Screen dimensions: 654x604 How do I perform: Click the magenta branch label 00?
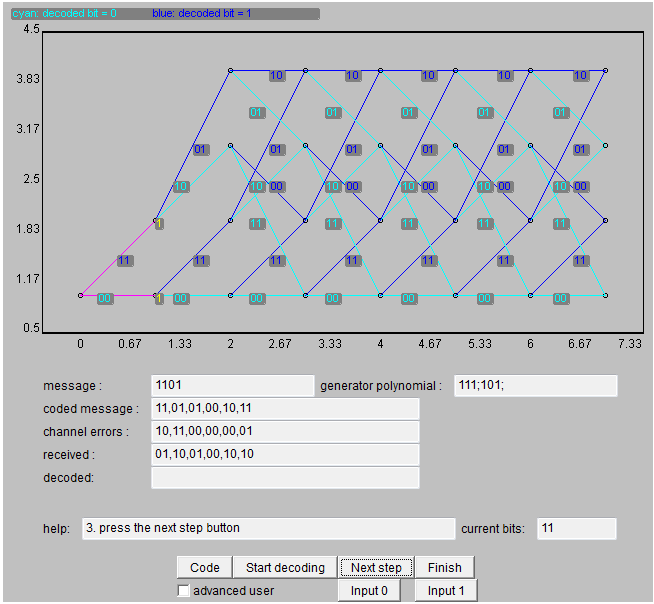click(105, 298)
